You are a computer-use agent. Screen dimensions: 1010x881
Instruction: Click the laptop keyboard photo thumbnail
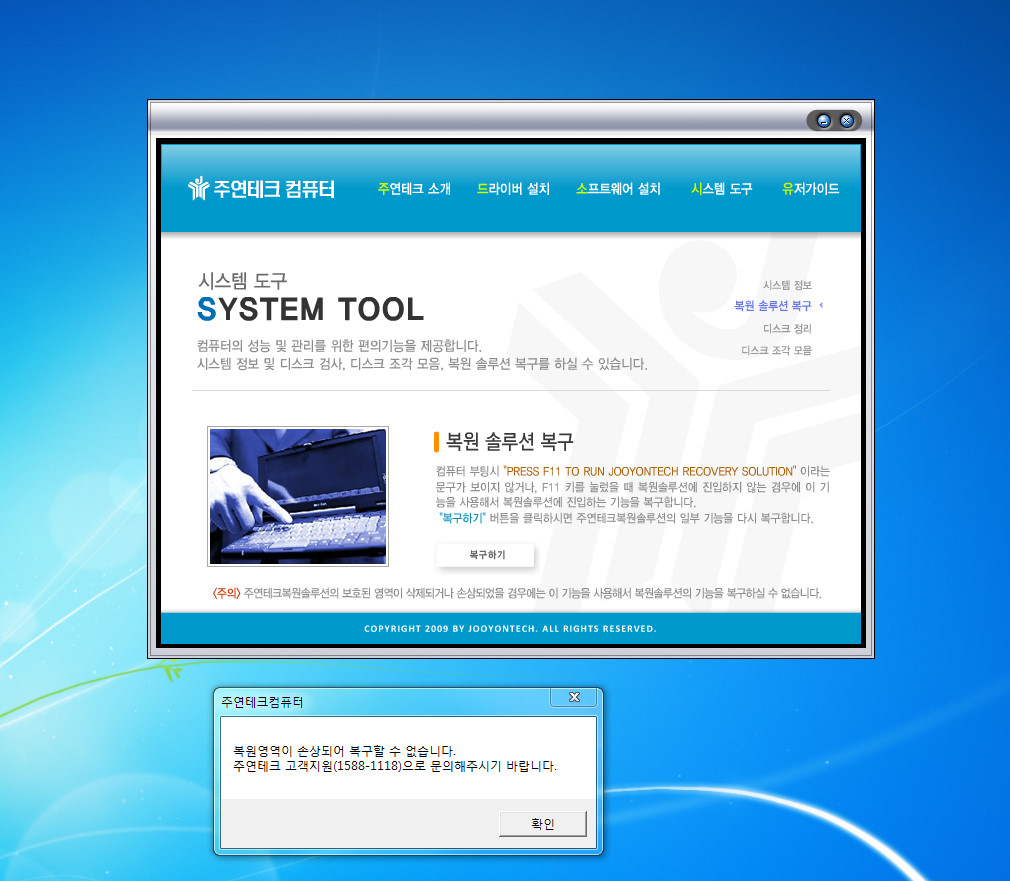298,496
